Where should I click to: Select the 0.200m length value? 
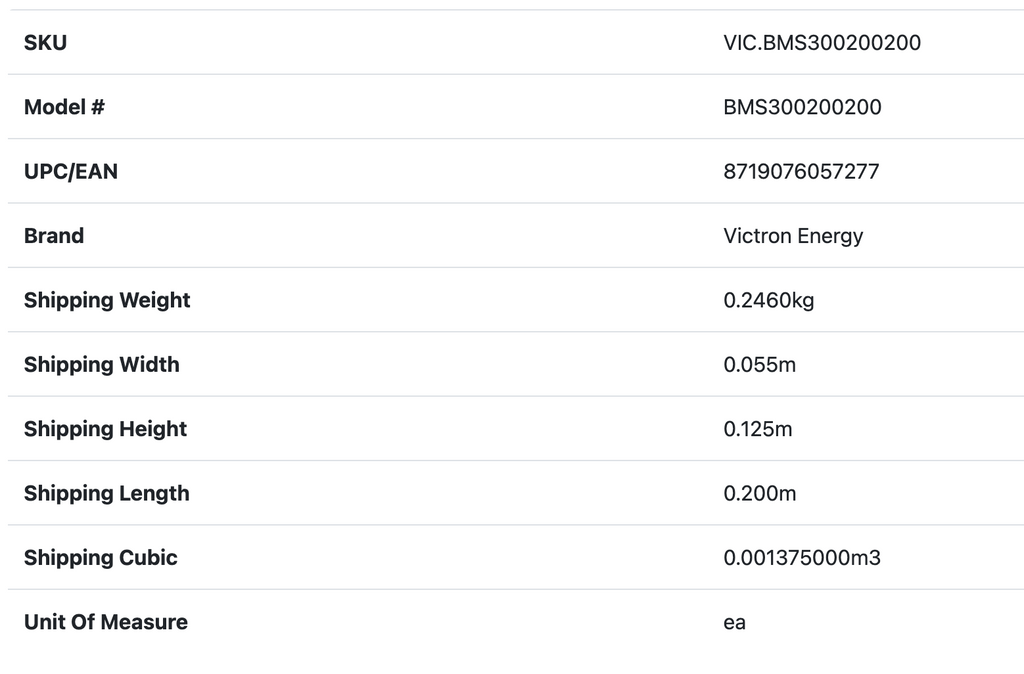click(760, 493)
